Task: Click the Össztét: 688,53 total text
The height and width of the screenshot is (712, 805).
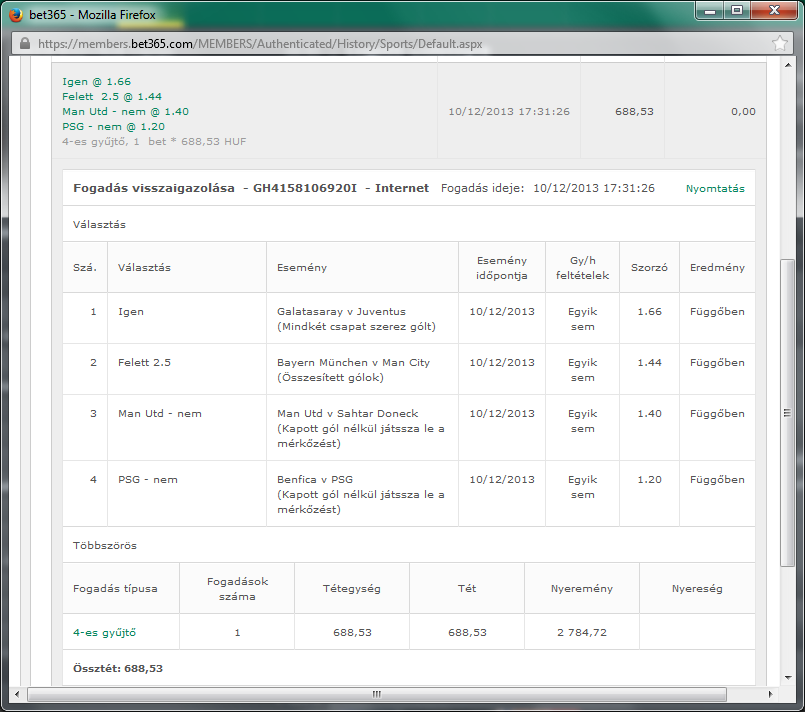Action: click(118, 668)
